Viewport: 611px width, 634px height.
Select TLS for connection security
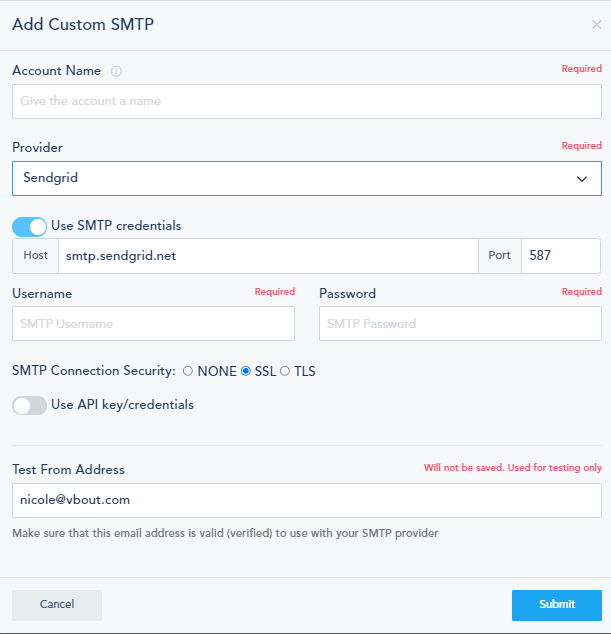[x=285, y=372]
